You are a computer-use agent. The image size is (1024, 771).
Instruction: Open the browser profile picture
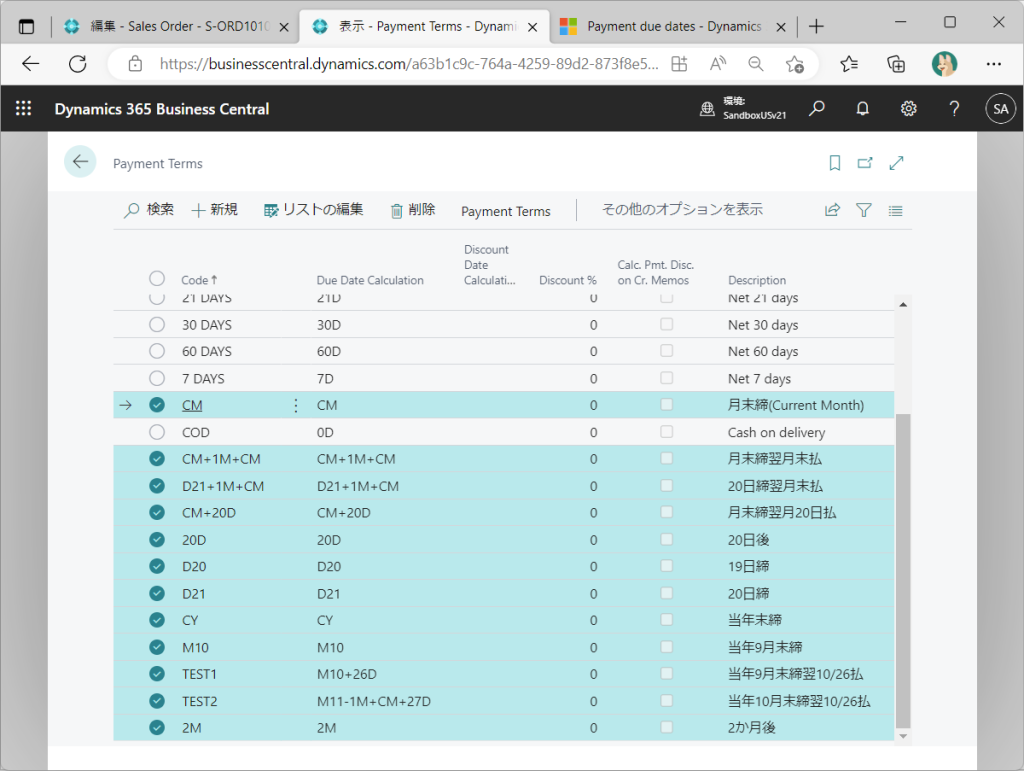pos(944,63)
